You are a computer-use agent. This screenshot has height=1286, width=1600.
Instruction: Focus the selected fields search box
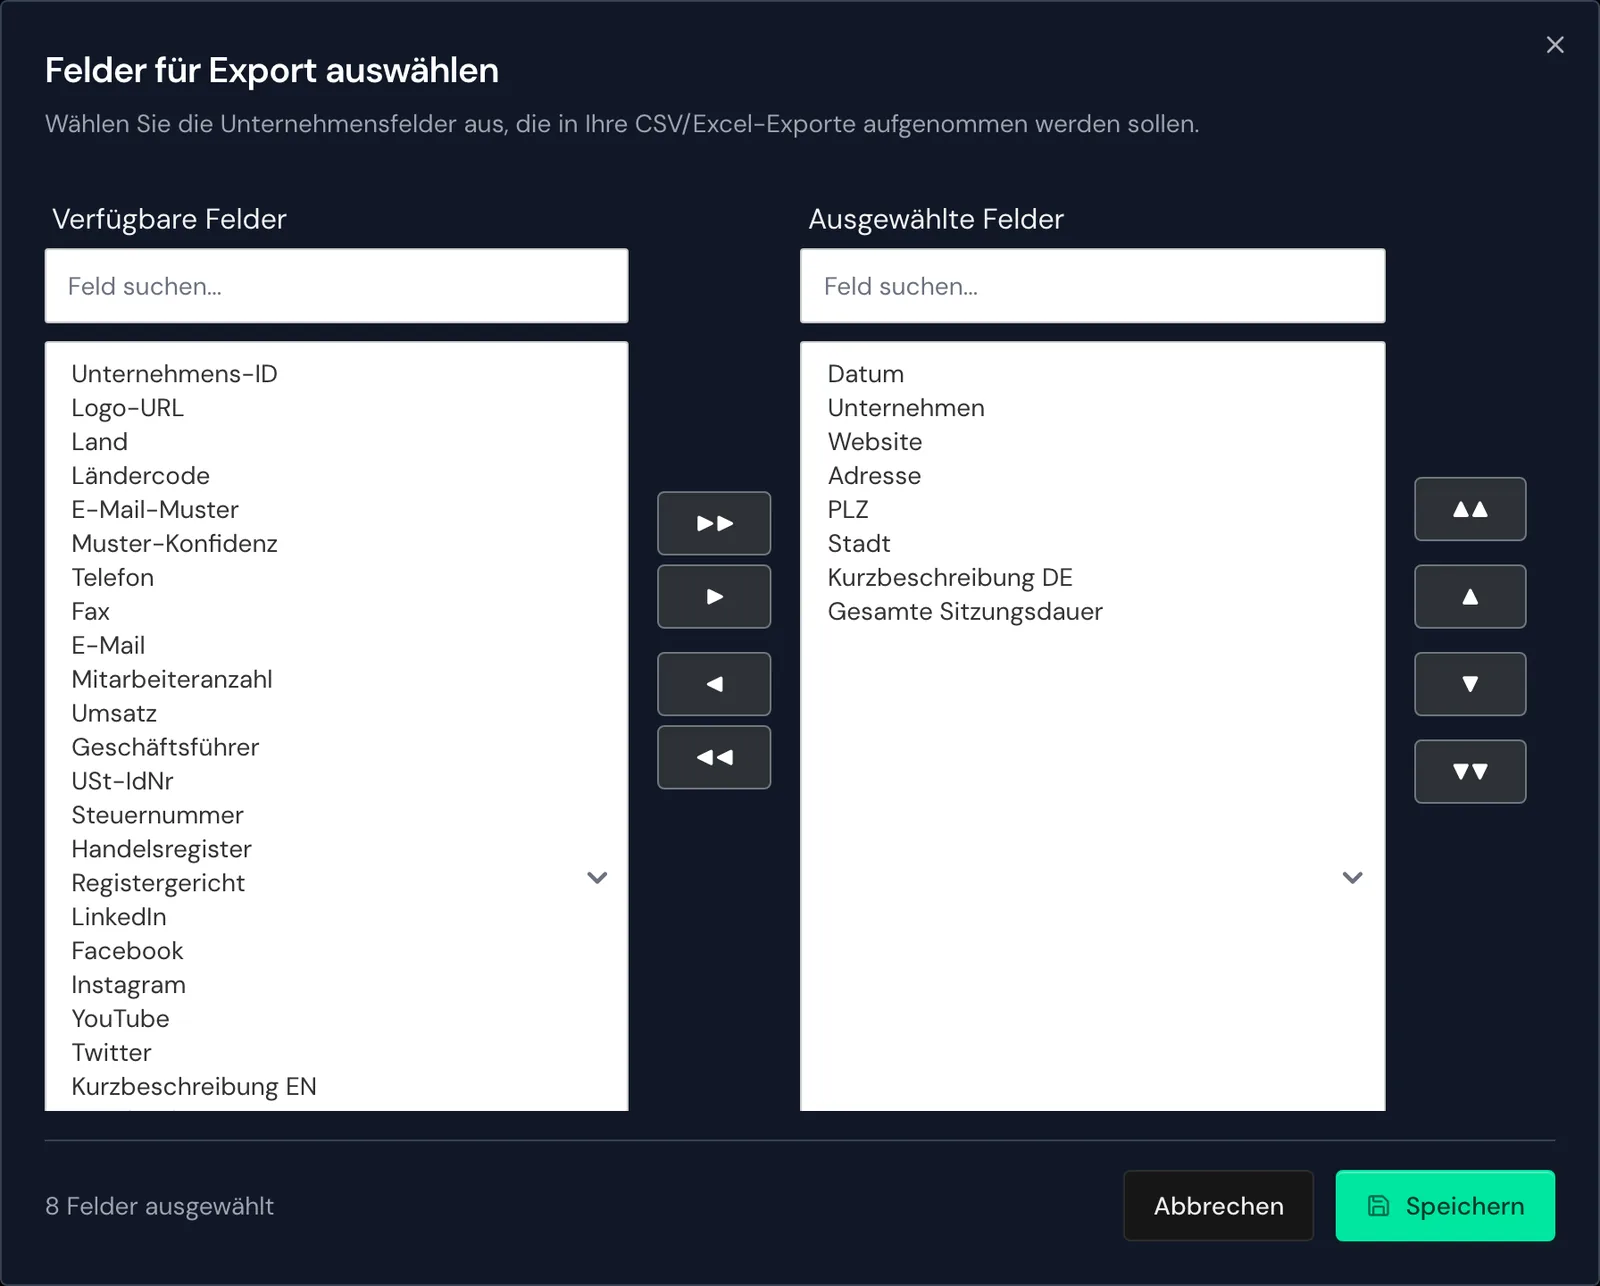(x=1093, y=286)
